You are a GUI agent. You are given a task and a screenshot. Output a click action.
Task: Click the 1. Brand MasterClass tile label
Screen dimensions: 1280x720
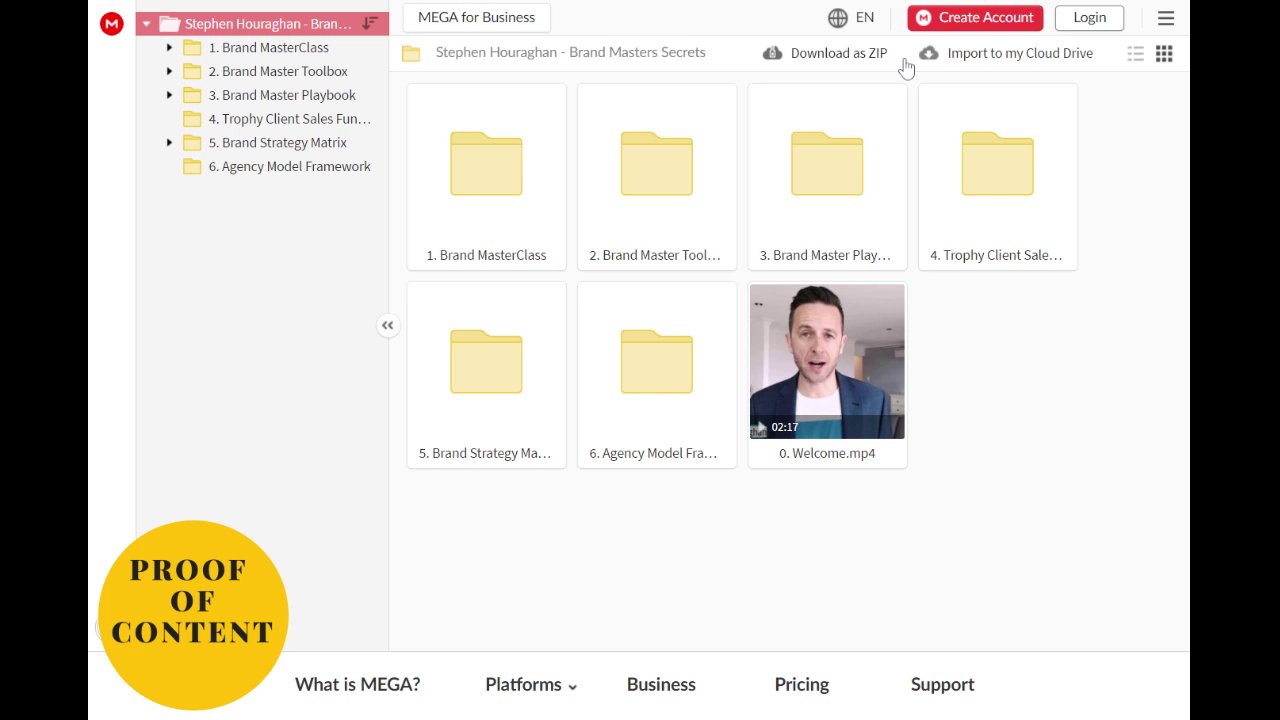tap(486, 255)
